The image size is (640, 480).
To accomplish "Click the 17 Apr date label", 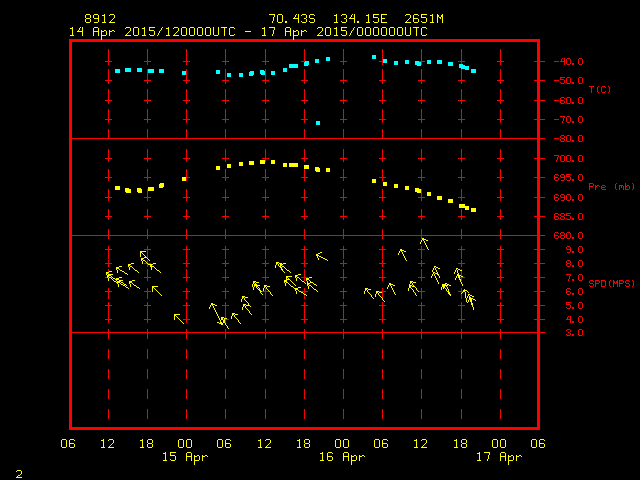I will (x=499, y=457).
